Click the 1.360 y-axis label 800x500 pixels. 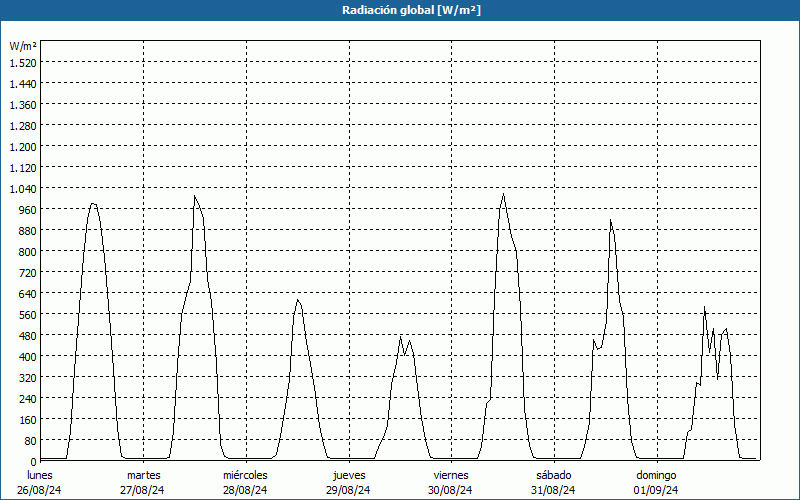point(23,105)
